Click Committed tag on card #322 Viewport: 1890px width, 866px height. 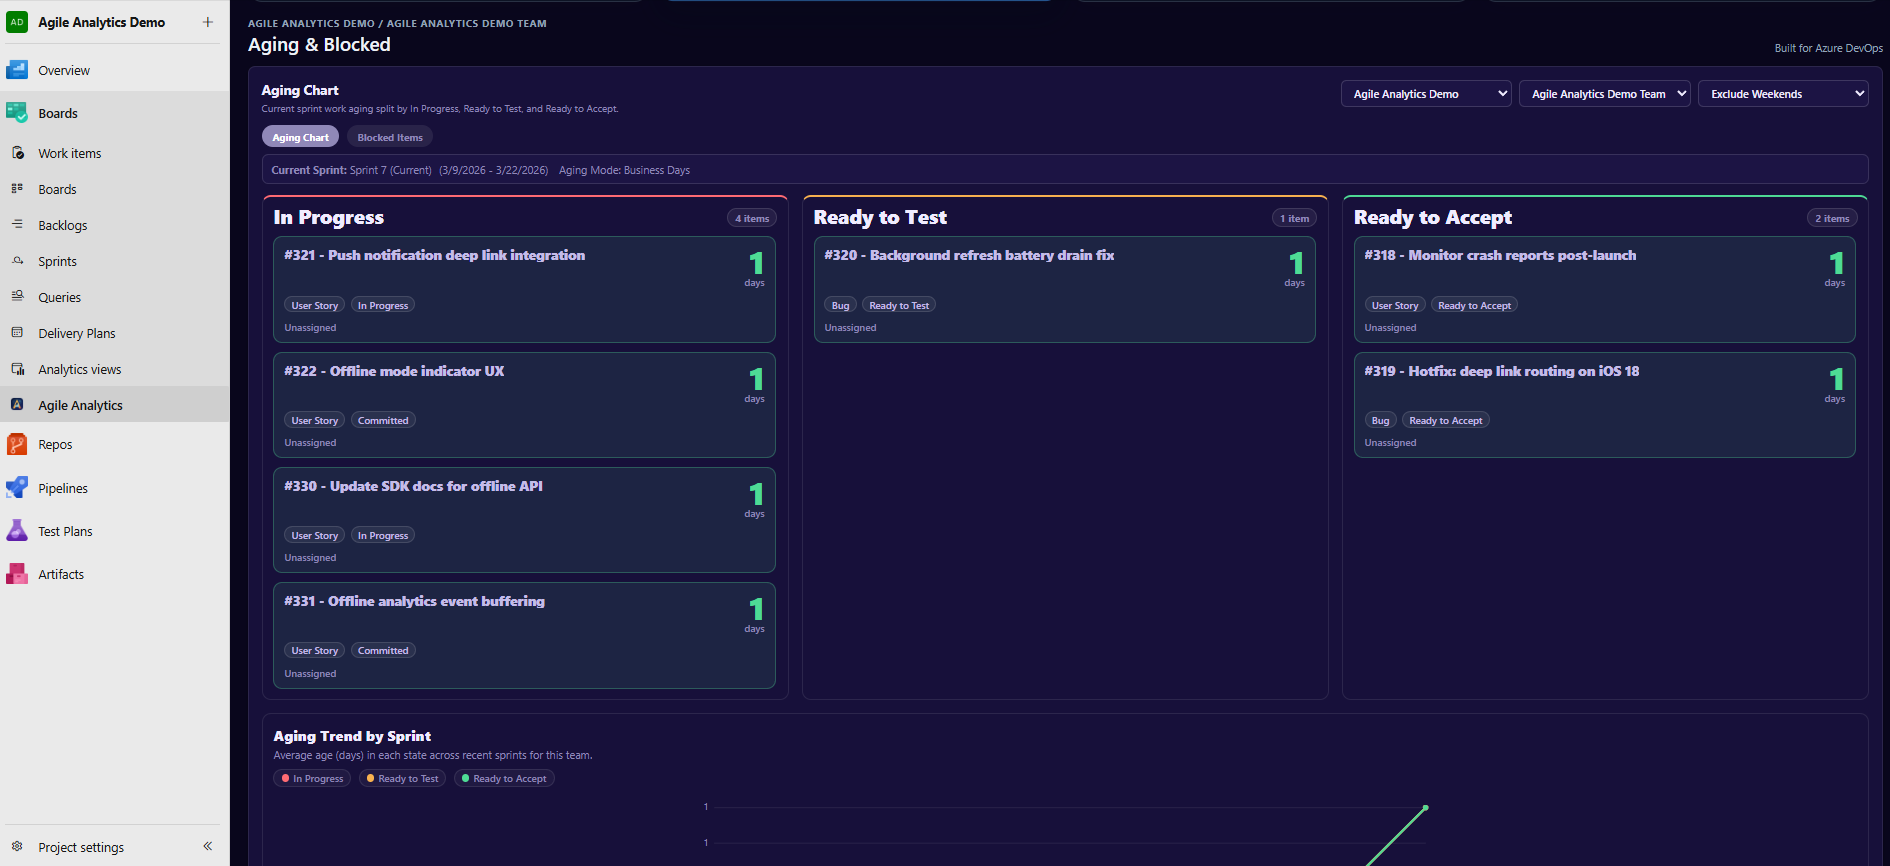pyautogui.click(x=383, y=420)
